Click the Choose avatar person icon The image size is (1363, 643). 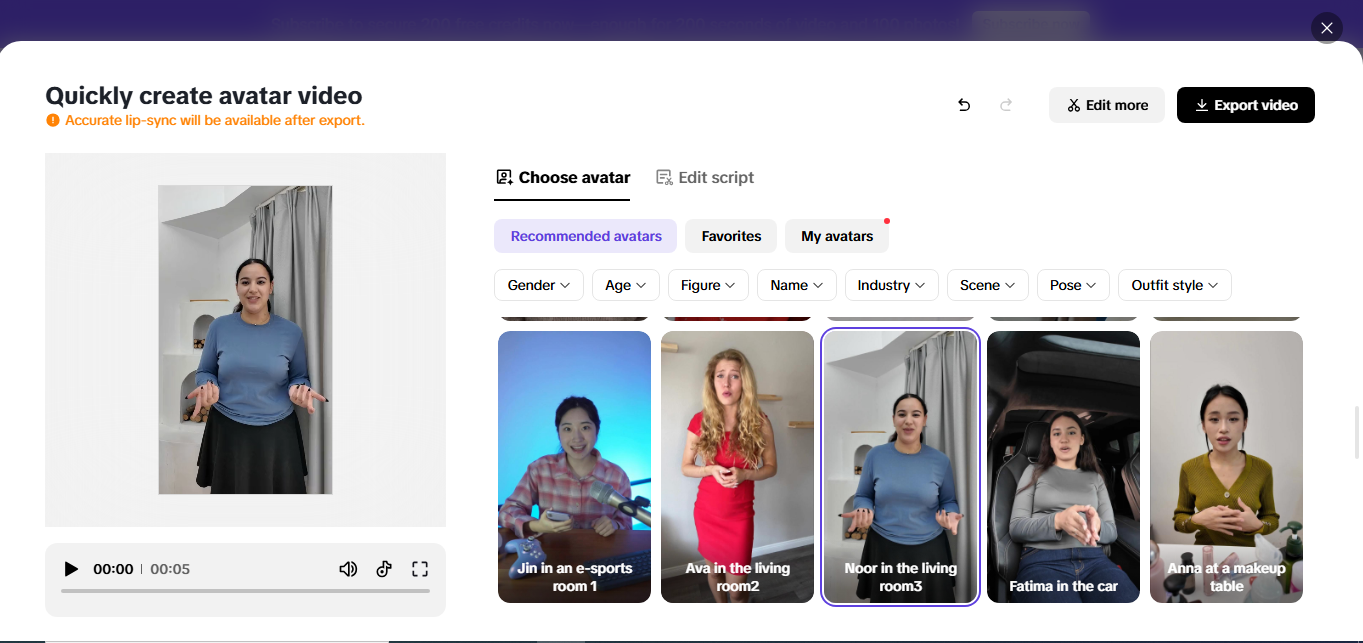click(503, 176)
